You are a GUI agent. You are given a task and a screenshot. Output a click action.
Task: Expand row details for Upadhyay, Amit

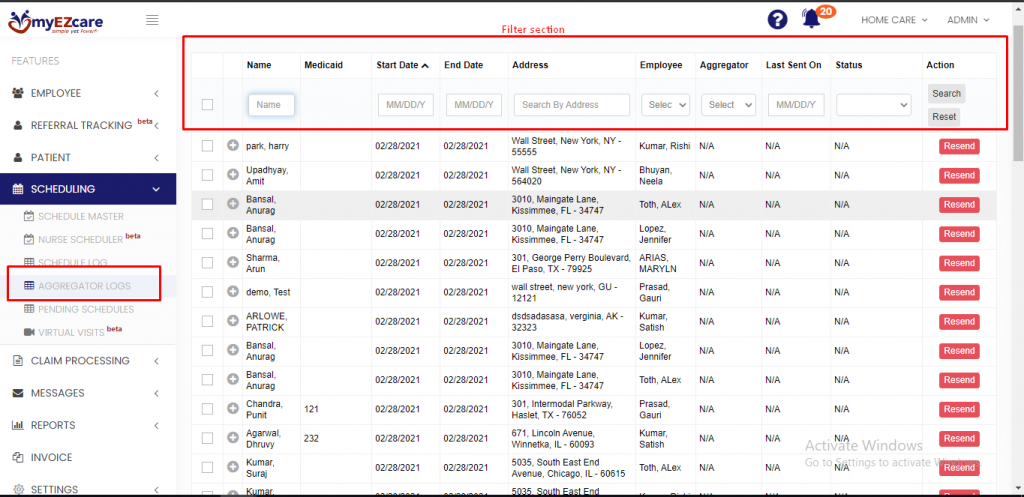pos(232,175)
